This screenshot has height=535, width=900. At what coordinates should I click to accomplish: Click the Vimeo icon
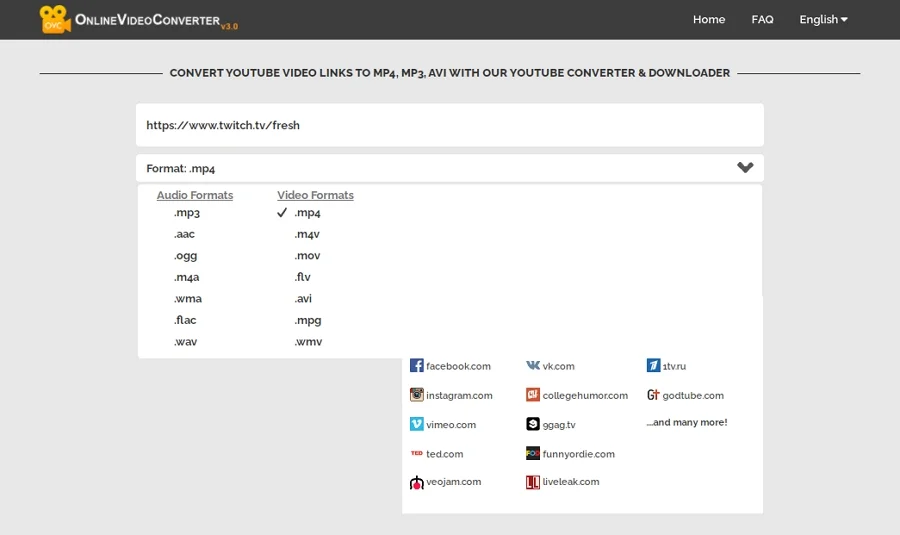tap(417, 424)
